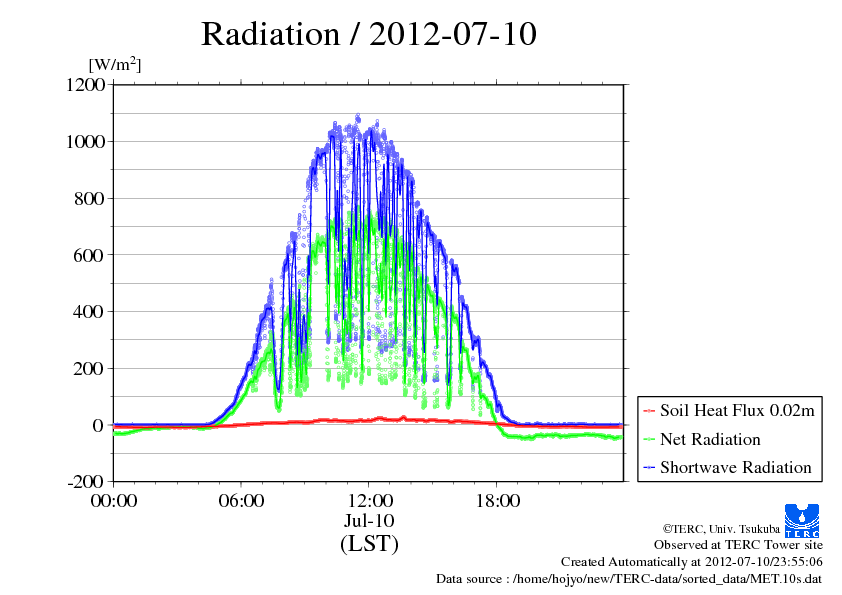The image size is (842, 595).
Task: Click the 06:00 x-axis tick label
Action: coord(241,501)
